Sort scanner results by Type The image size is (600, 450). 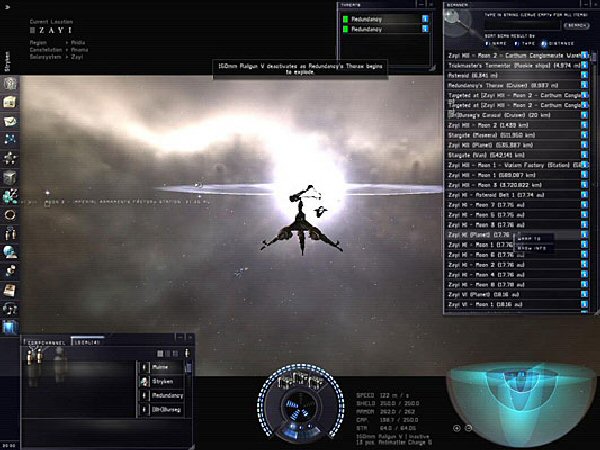(525, 44)
